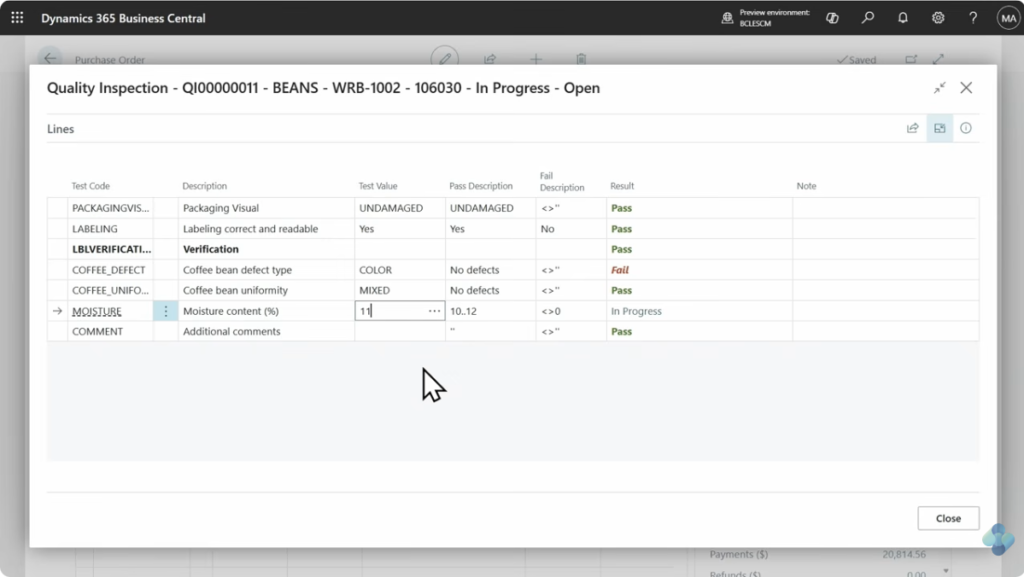Image resolution: width=1024 pixels, height=577 pixels.
Task: Select the LABELING test code cell
Action: point(110,229)
